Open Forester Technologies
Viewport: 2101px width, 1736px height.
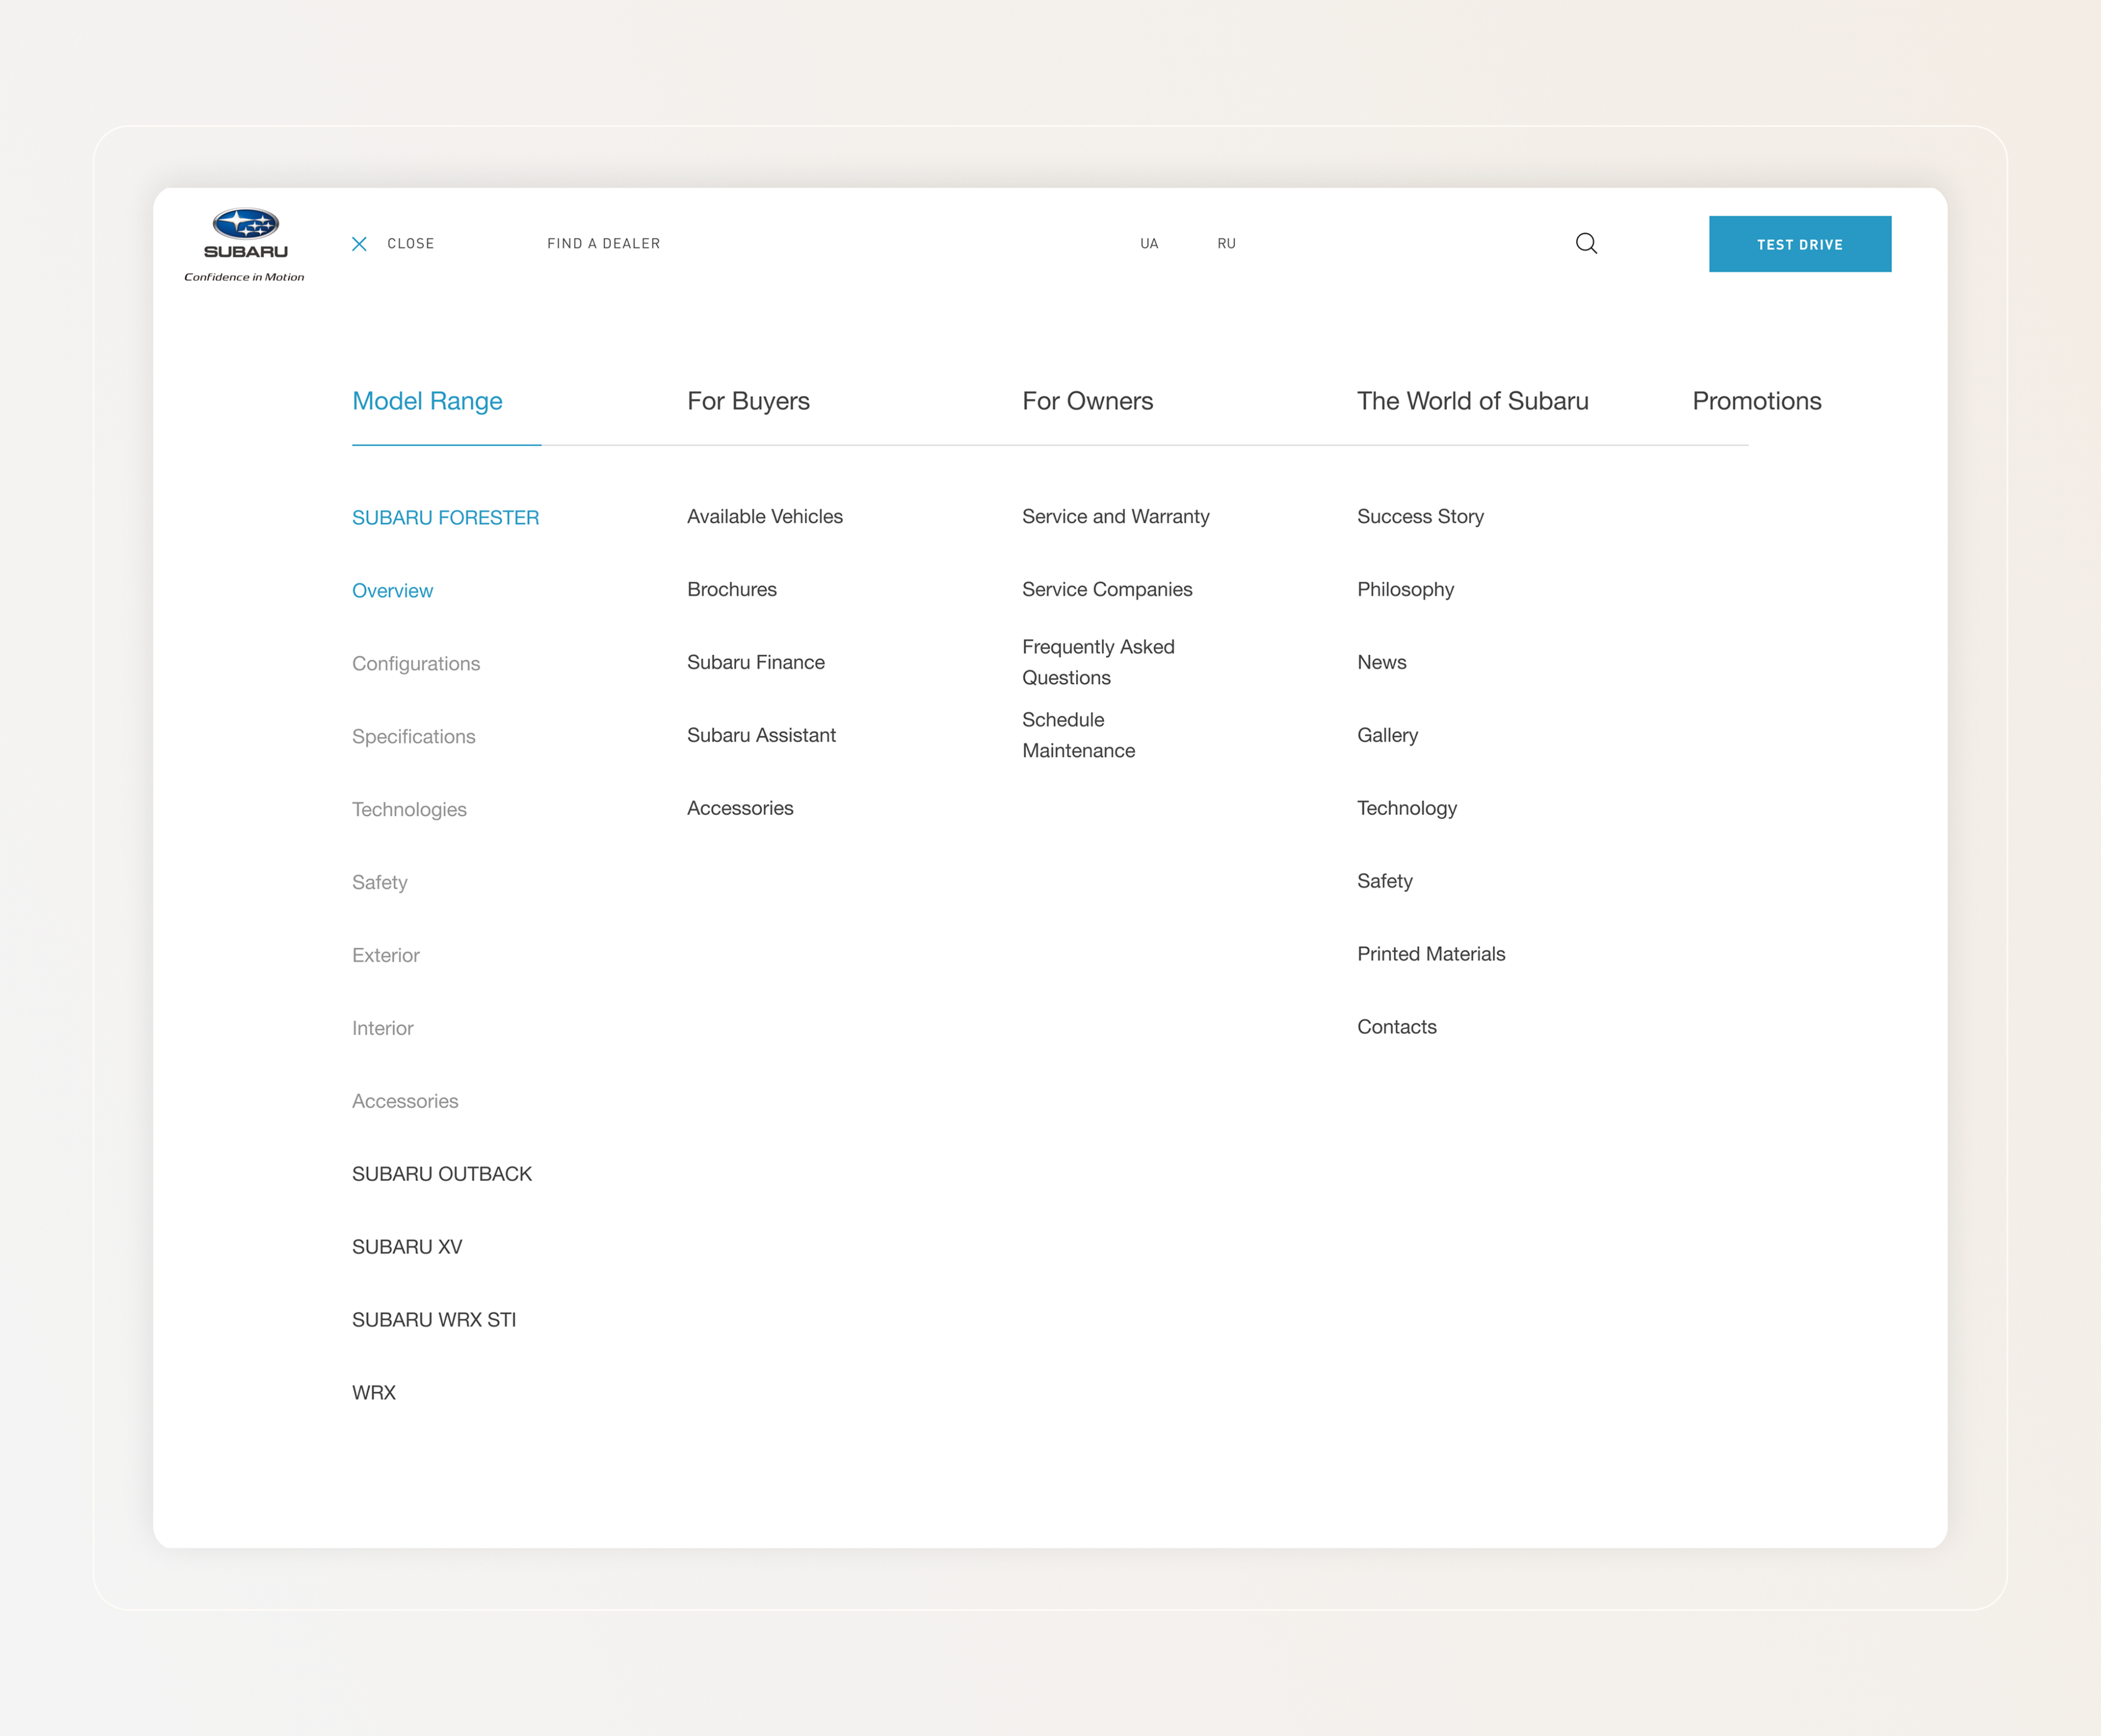(x=409, y=810)
